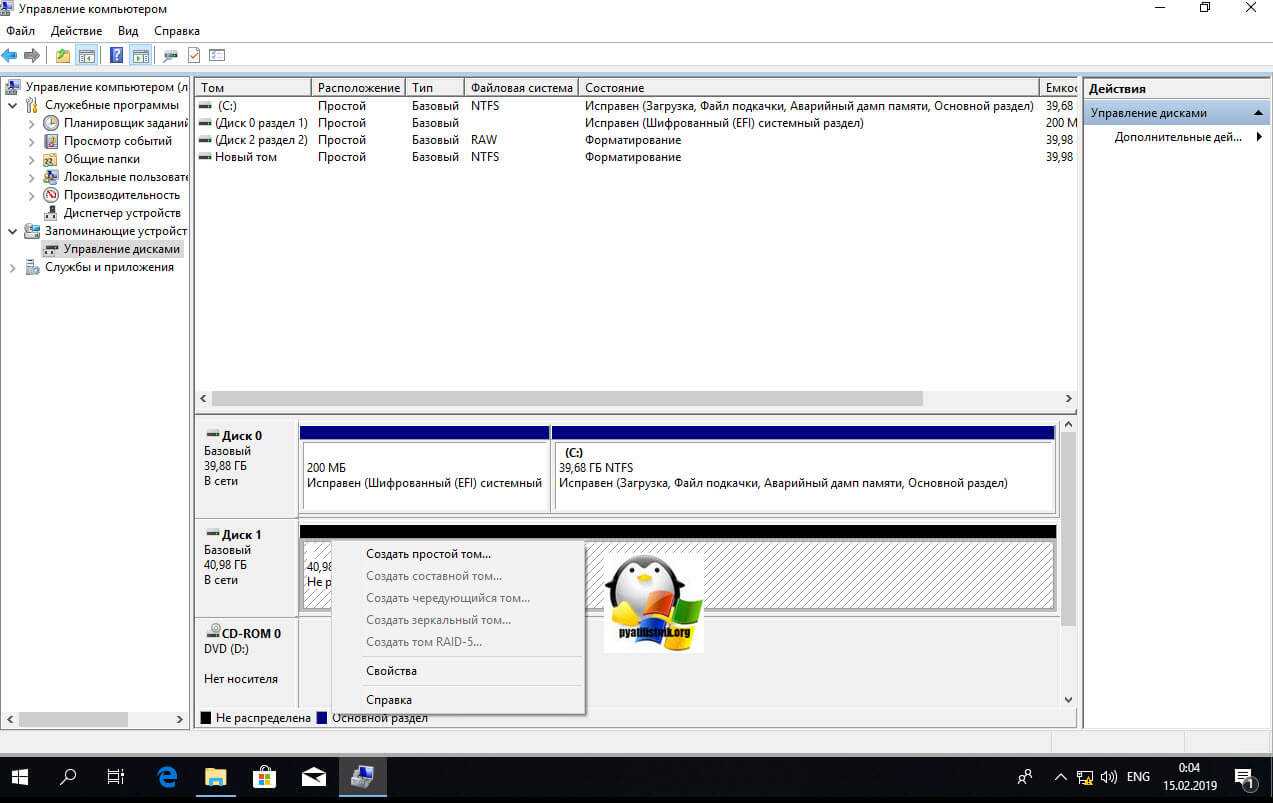Image resolution: width=1273 pixels, height=803 pixels.
Task: Select the Новый том row in volume list
Action: pos(245,157)
